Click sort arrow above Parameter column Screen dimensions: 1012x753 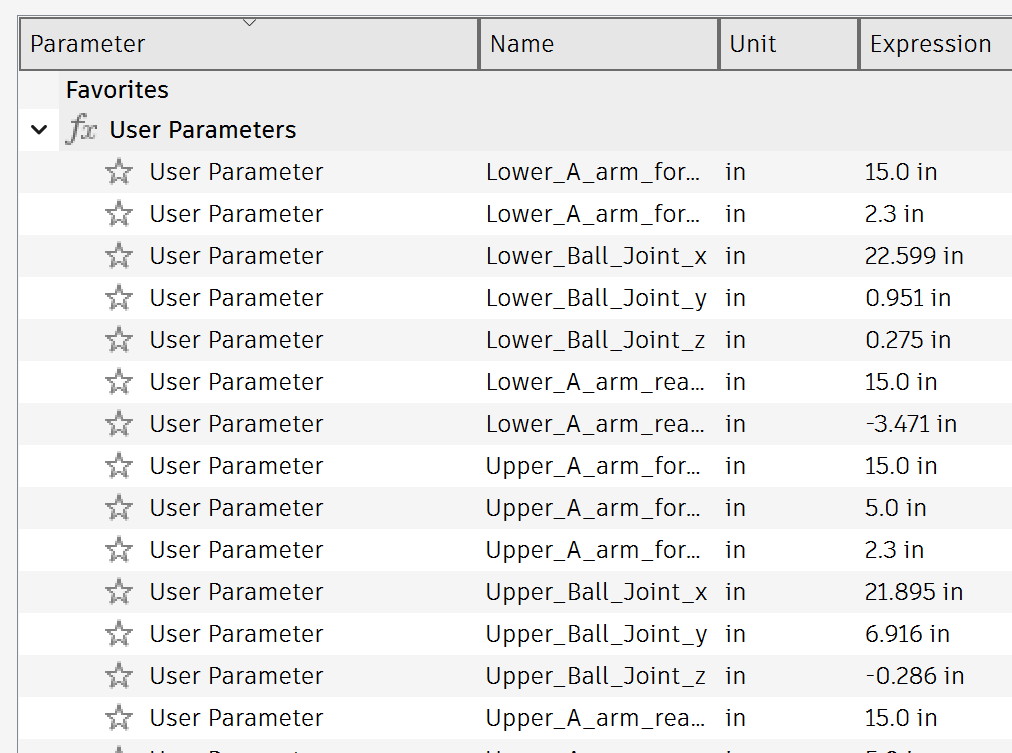(249, 22)
